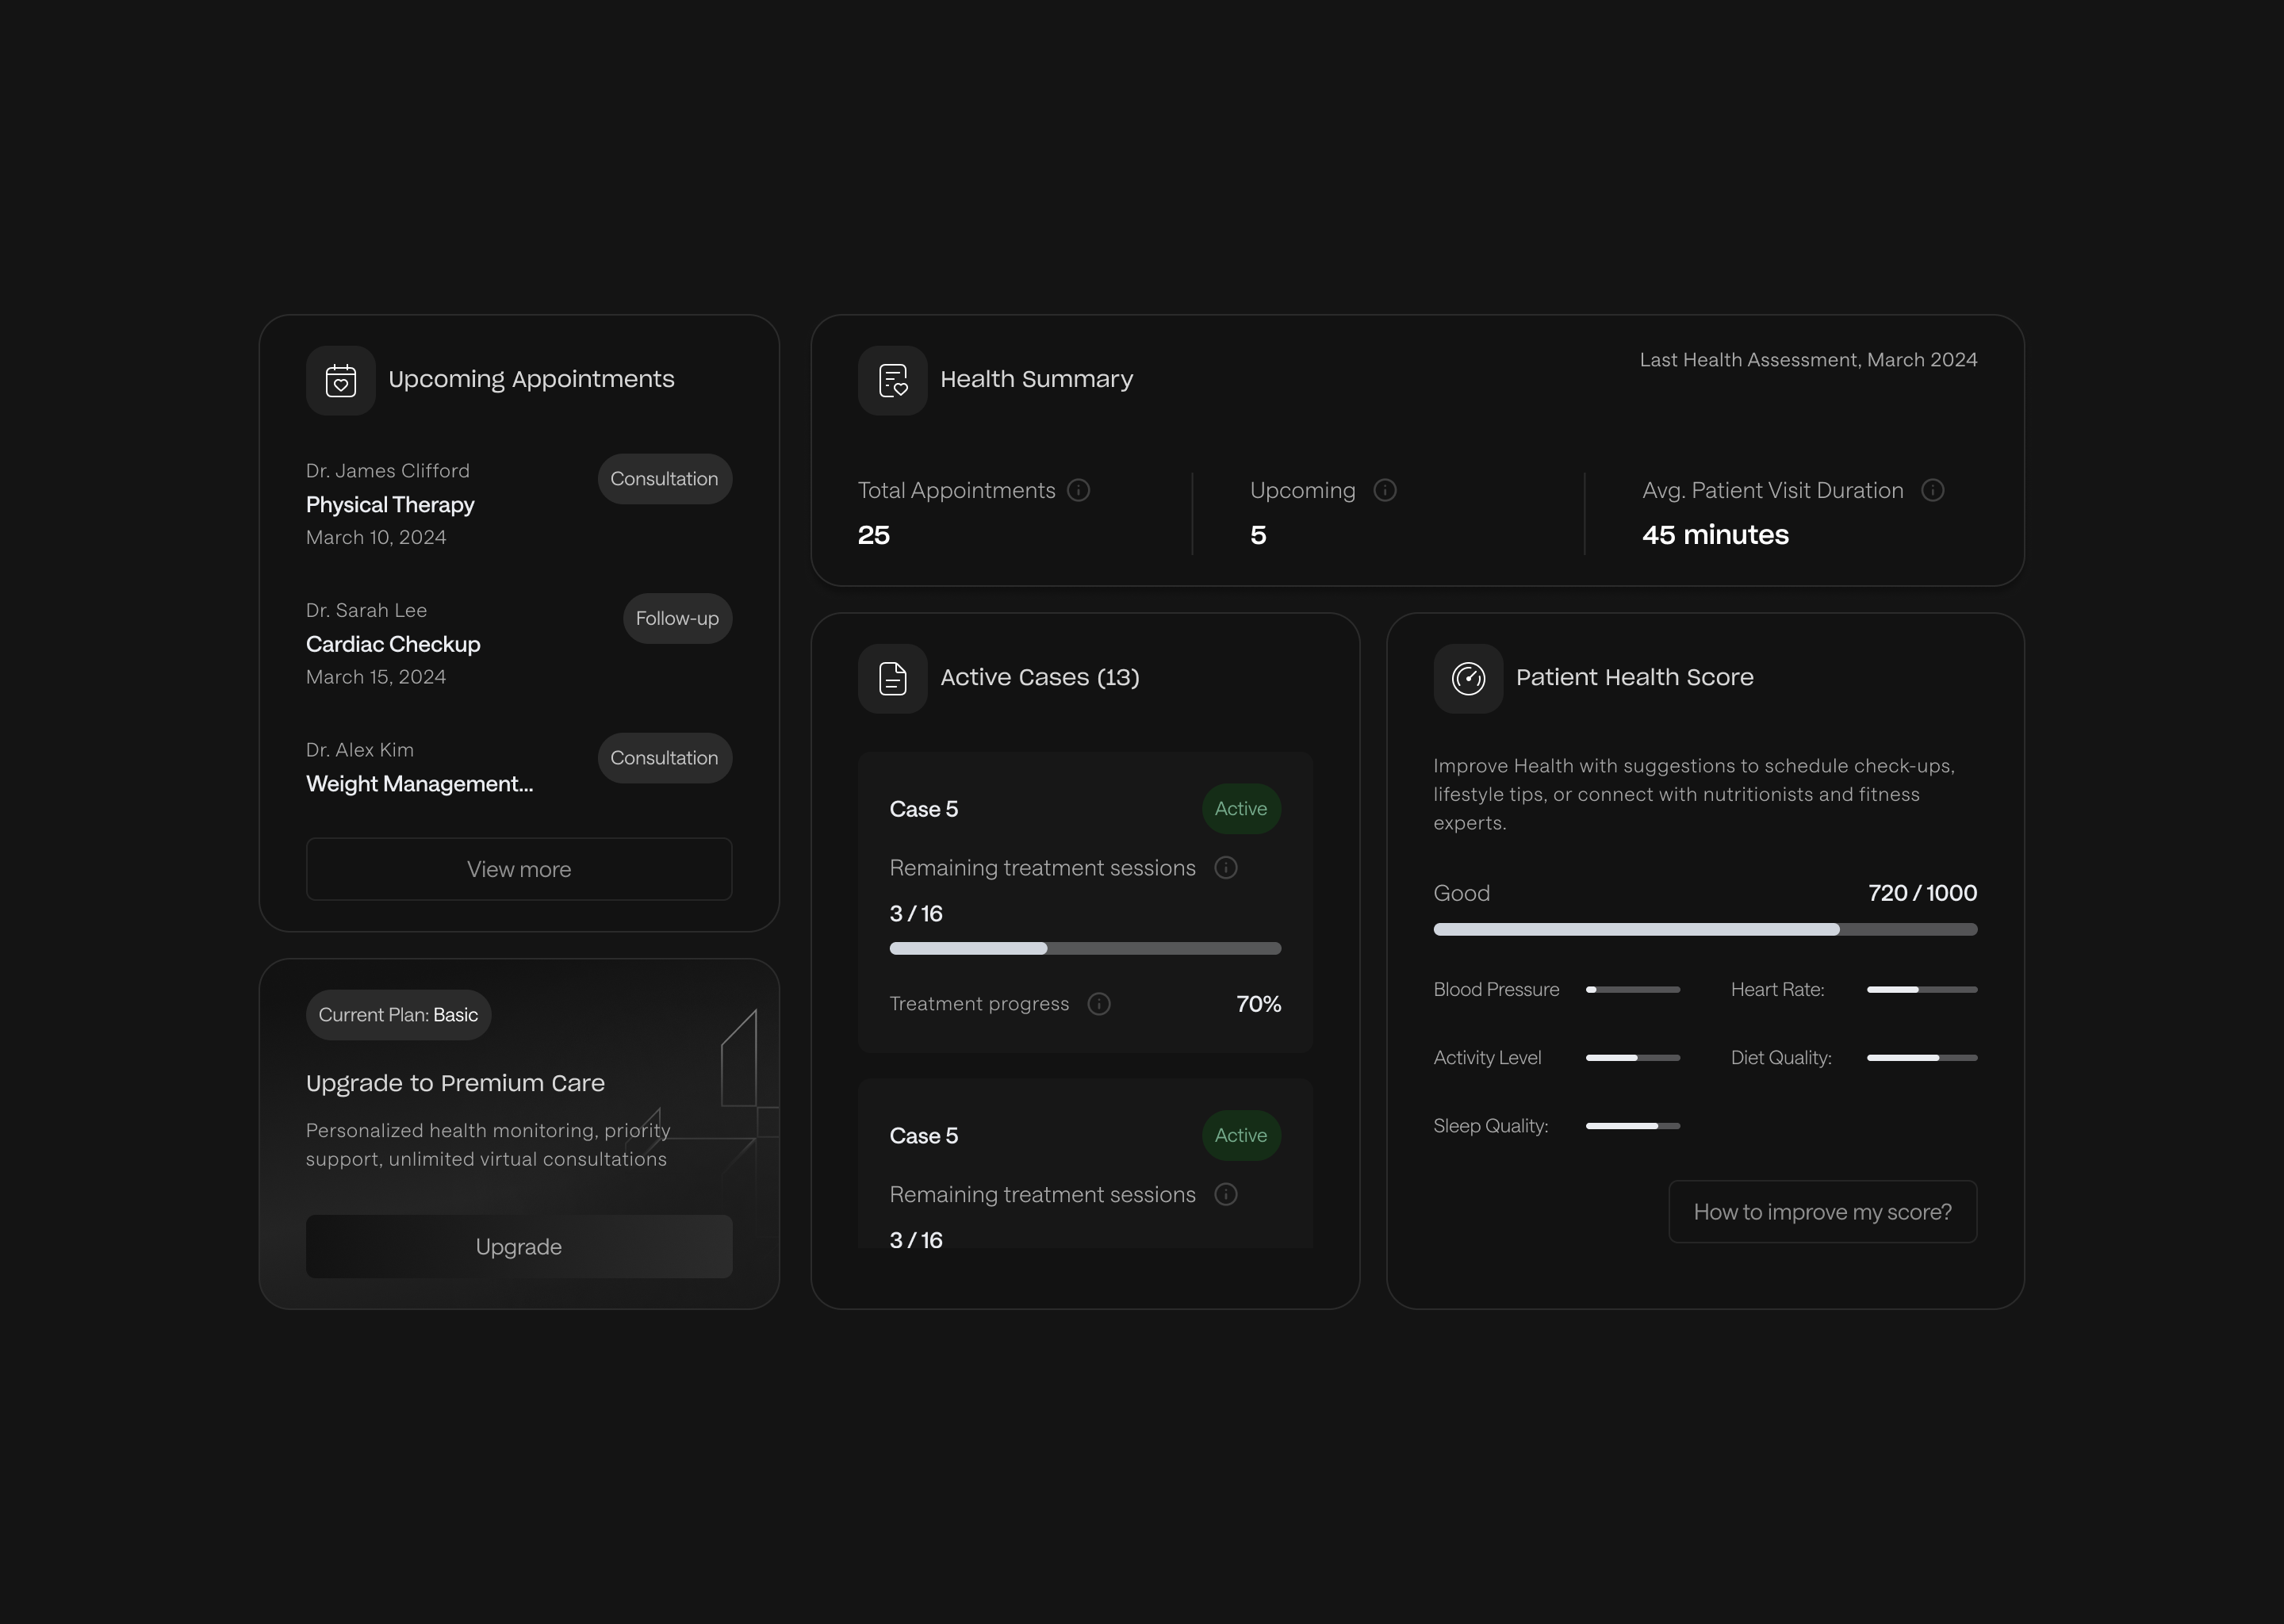Image resolution: width=2284 pixels, height=1624 pixels.
Task: Click the Patient Health Score gauge icon
Action: (1467, 678)
